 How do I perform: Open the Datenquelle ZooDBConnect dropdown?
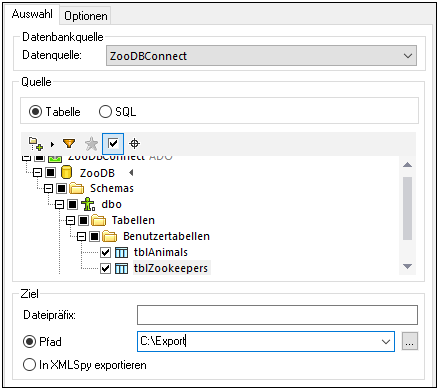[261, 56]
